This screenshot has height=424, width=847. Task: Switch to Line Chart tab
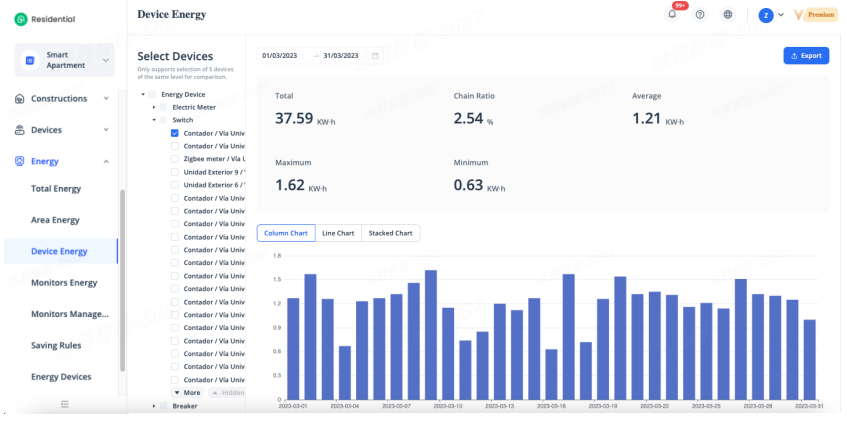[x=338, y=233]
